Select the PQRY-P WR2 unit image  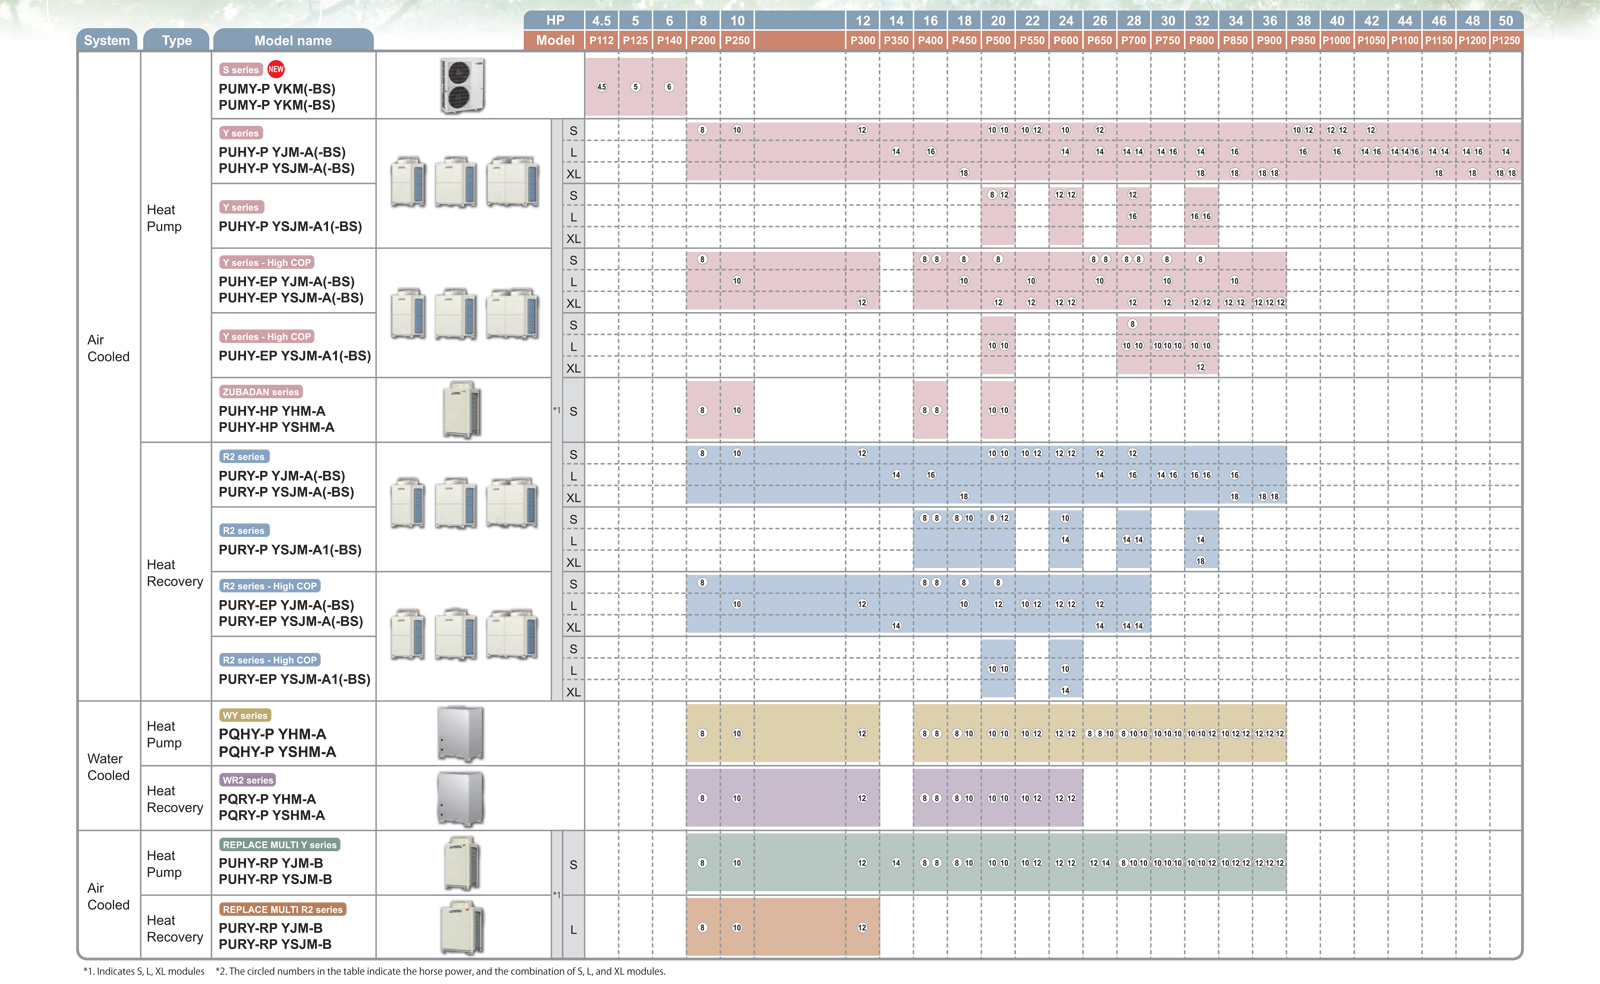(461, 798)
